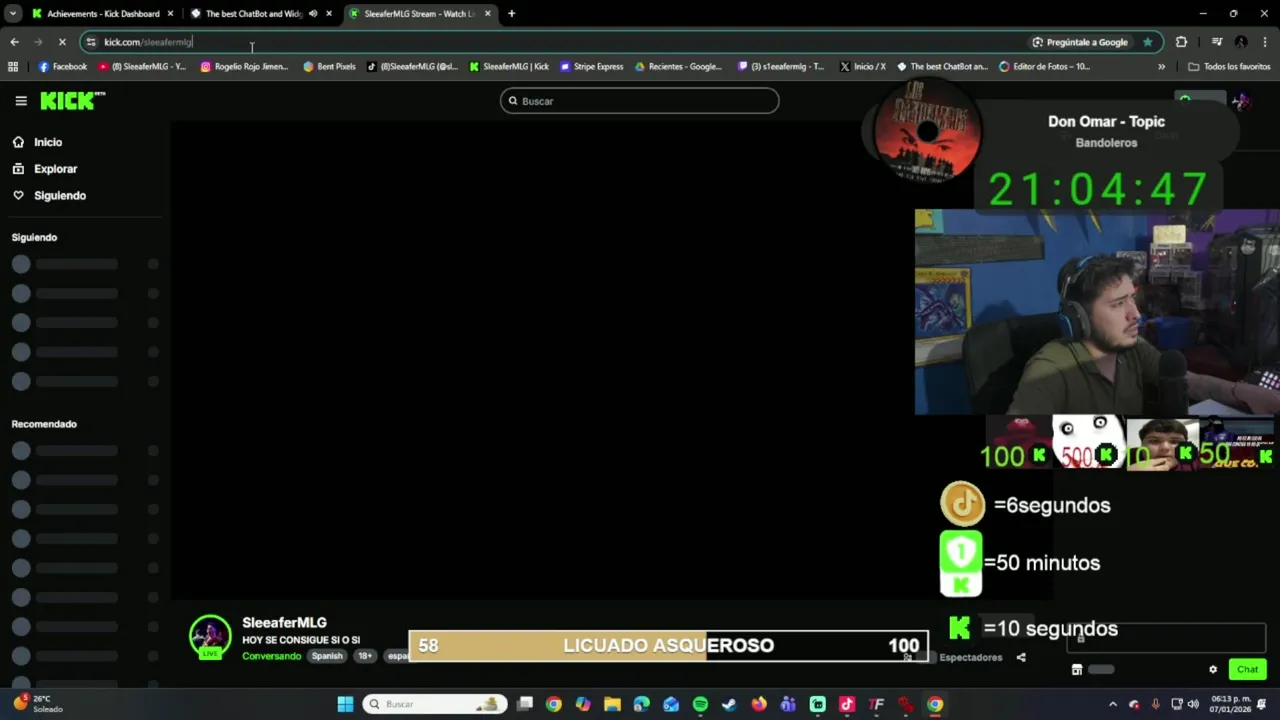Share the stream via share icon
Viewport: 1280px width, 720px height.
(x=1021, y=657)
